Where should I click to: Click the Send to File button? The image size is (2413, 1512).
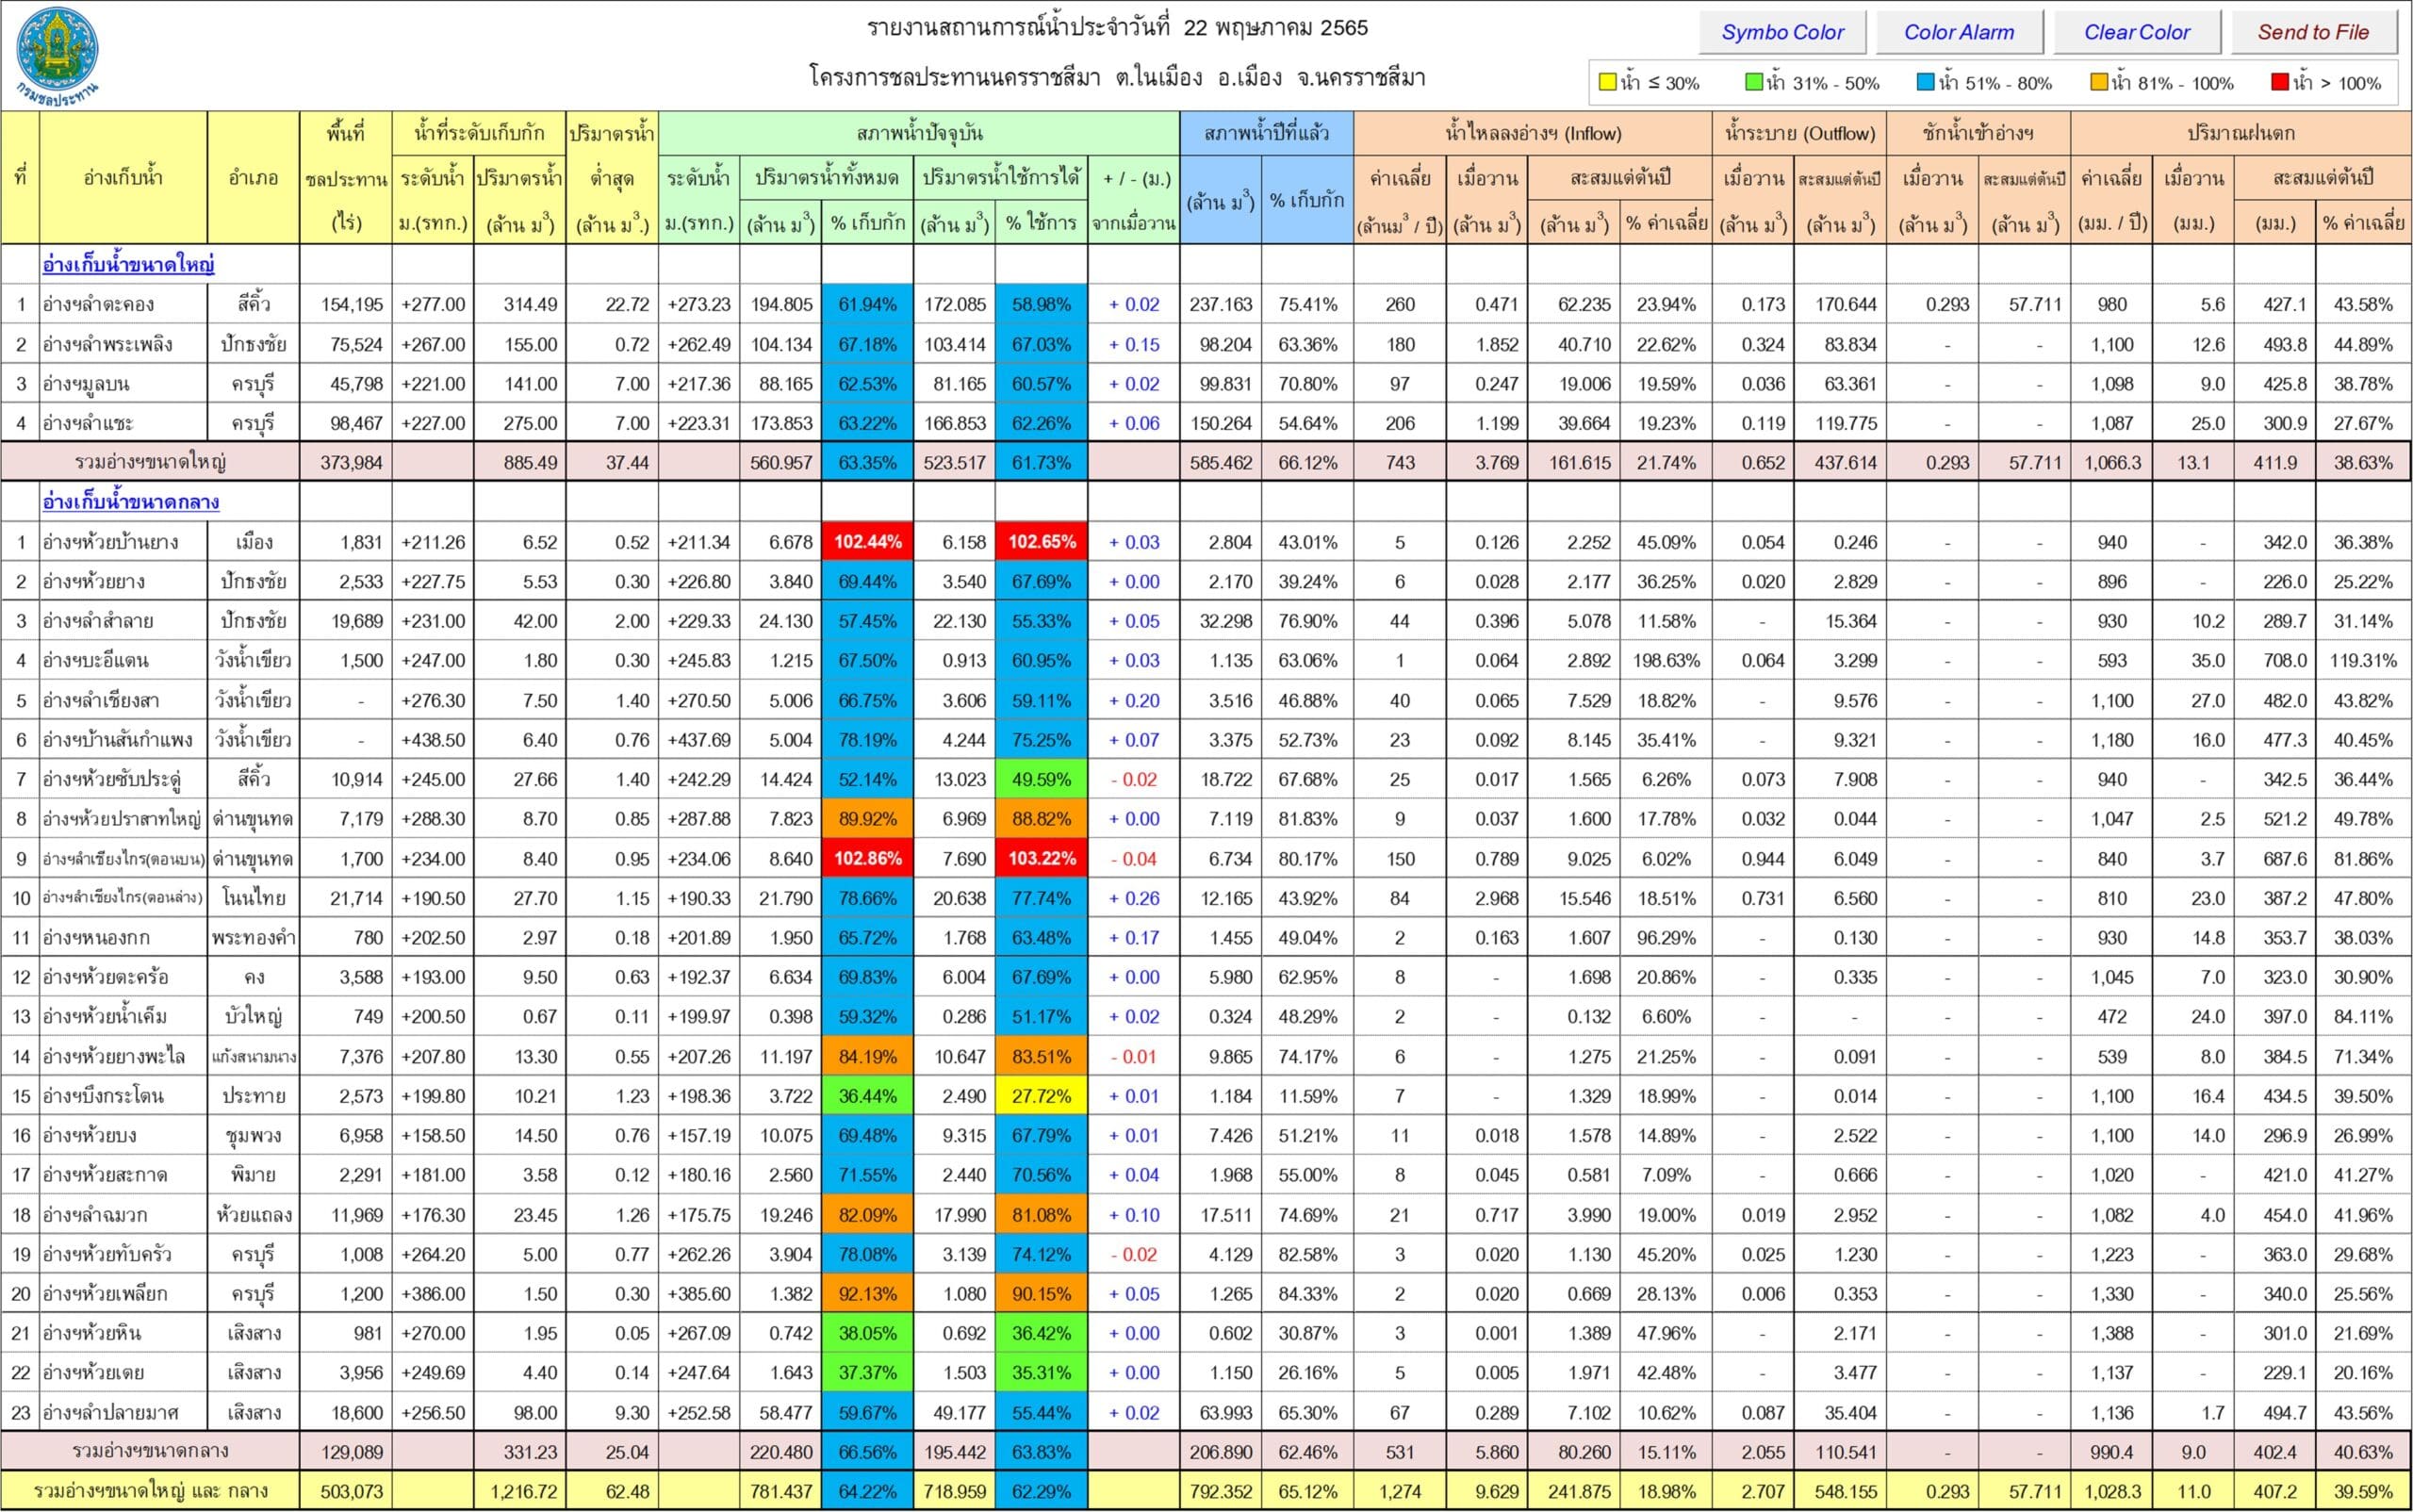2312,32
